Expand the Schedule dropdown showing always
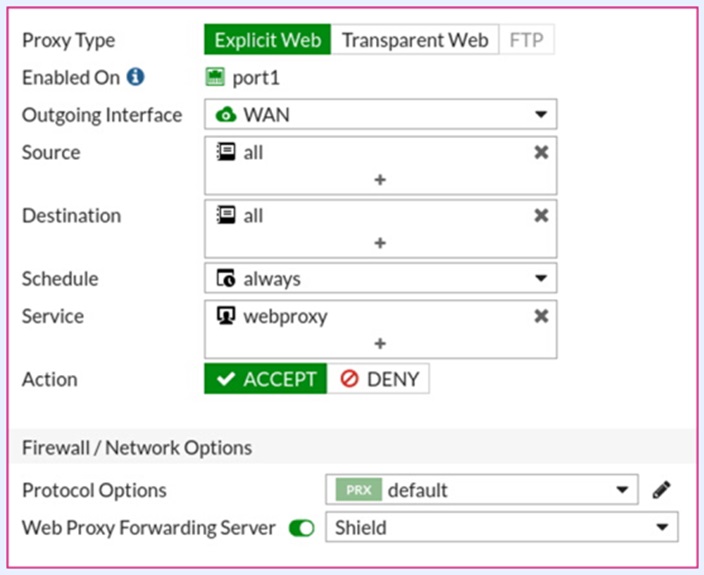 pos(380,278)
